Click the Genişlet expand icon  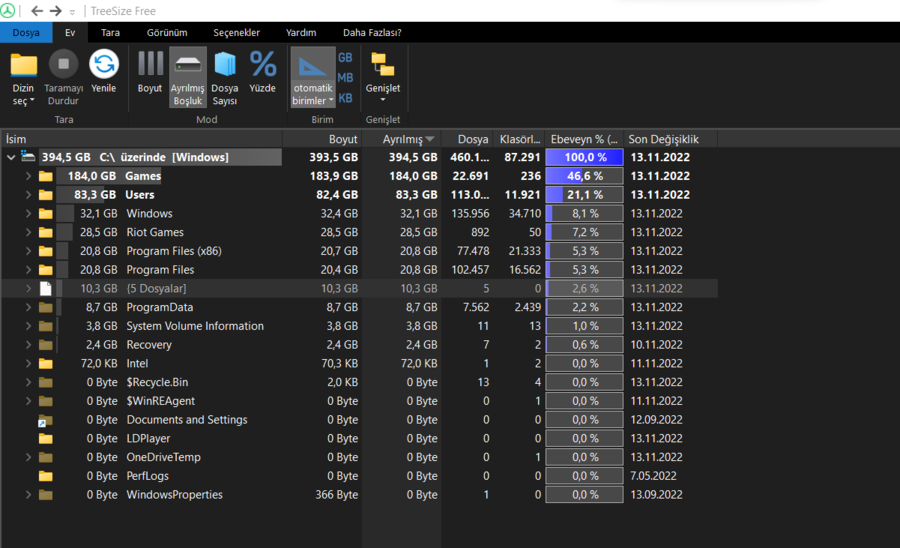pos(382,68)
